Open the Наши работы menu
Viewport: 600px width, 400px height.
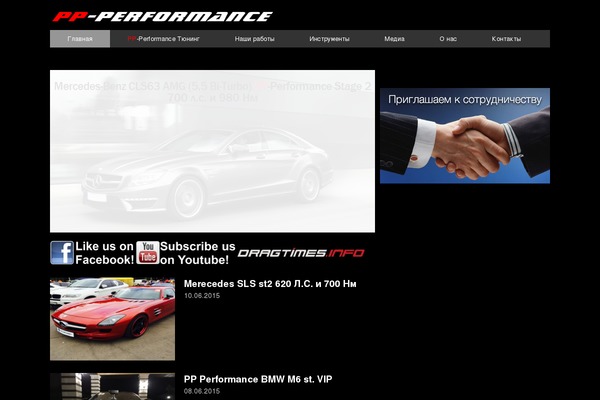(x=254, y=39)
